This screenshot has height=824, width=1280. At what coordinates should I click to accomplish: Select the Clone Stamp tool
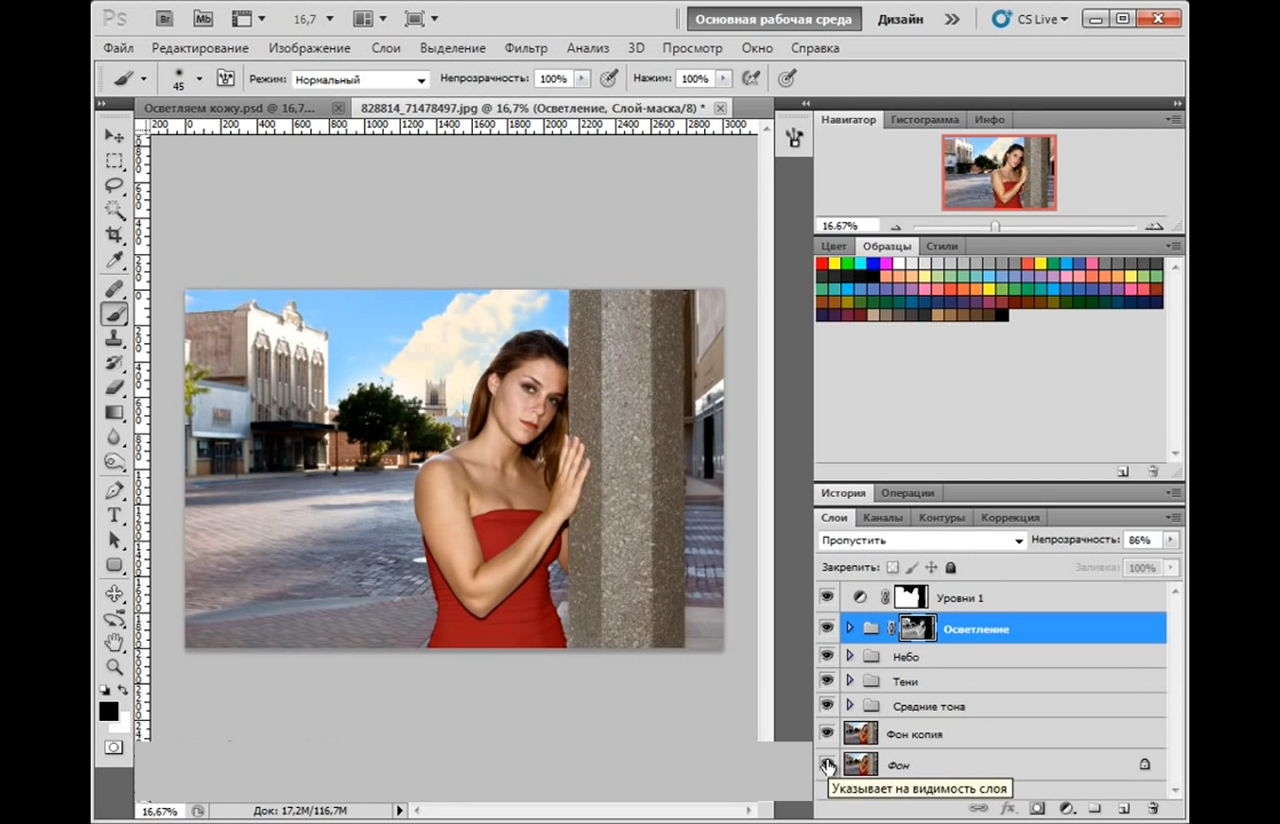(114, 339)
